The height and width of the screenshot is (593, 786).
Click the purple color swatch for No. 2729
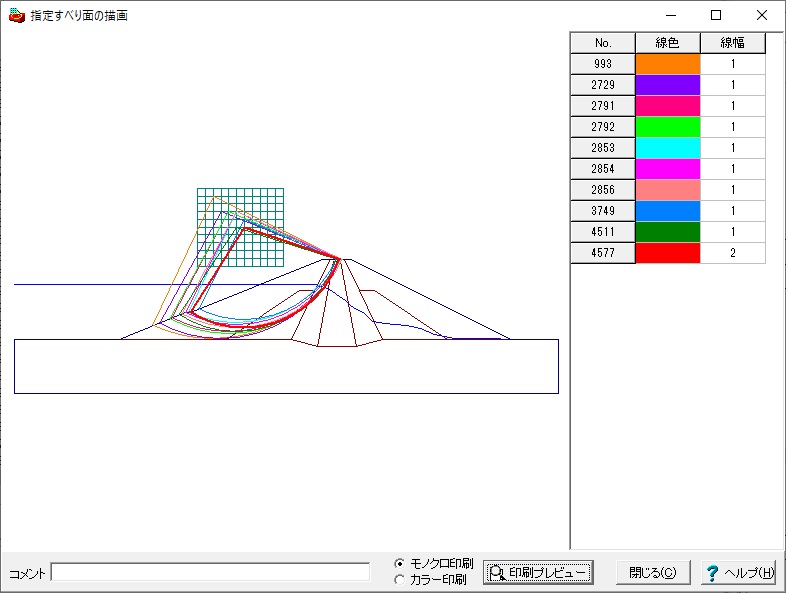(x=668, y=85)
